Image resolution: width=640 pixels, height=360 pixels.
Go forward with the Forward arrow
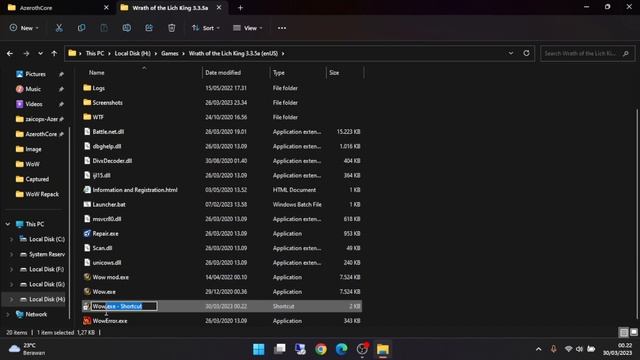(x=26, y=53)
